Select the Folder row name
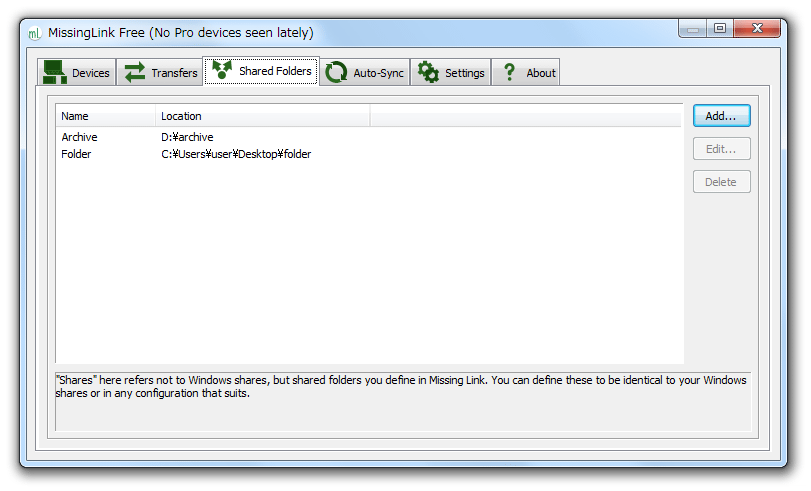The height and width of the screenshot is (491, 811). pyautogui.click(x=76, y=154)
